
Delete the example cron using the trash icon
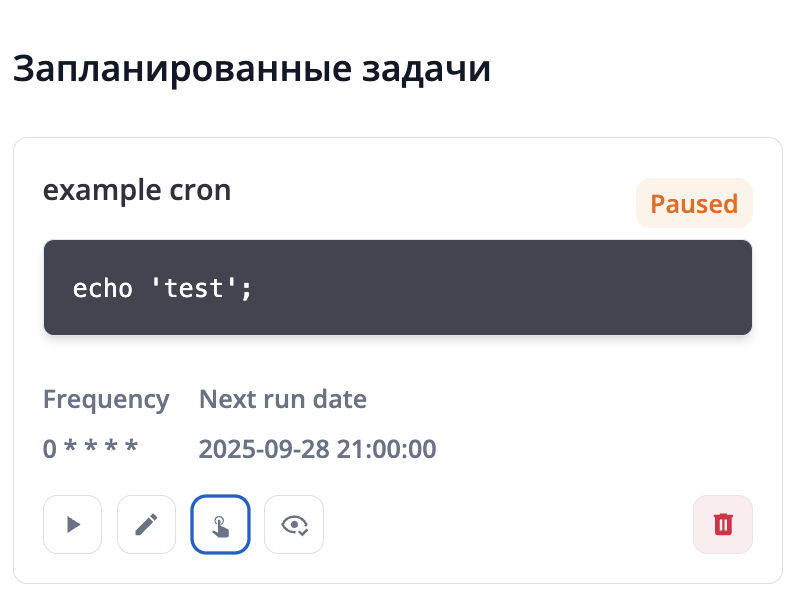pos(722,525)
